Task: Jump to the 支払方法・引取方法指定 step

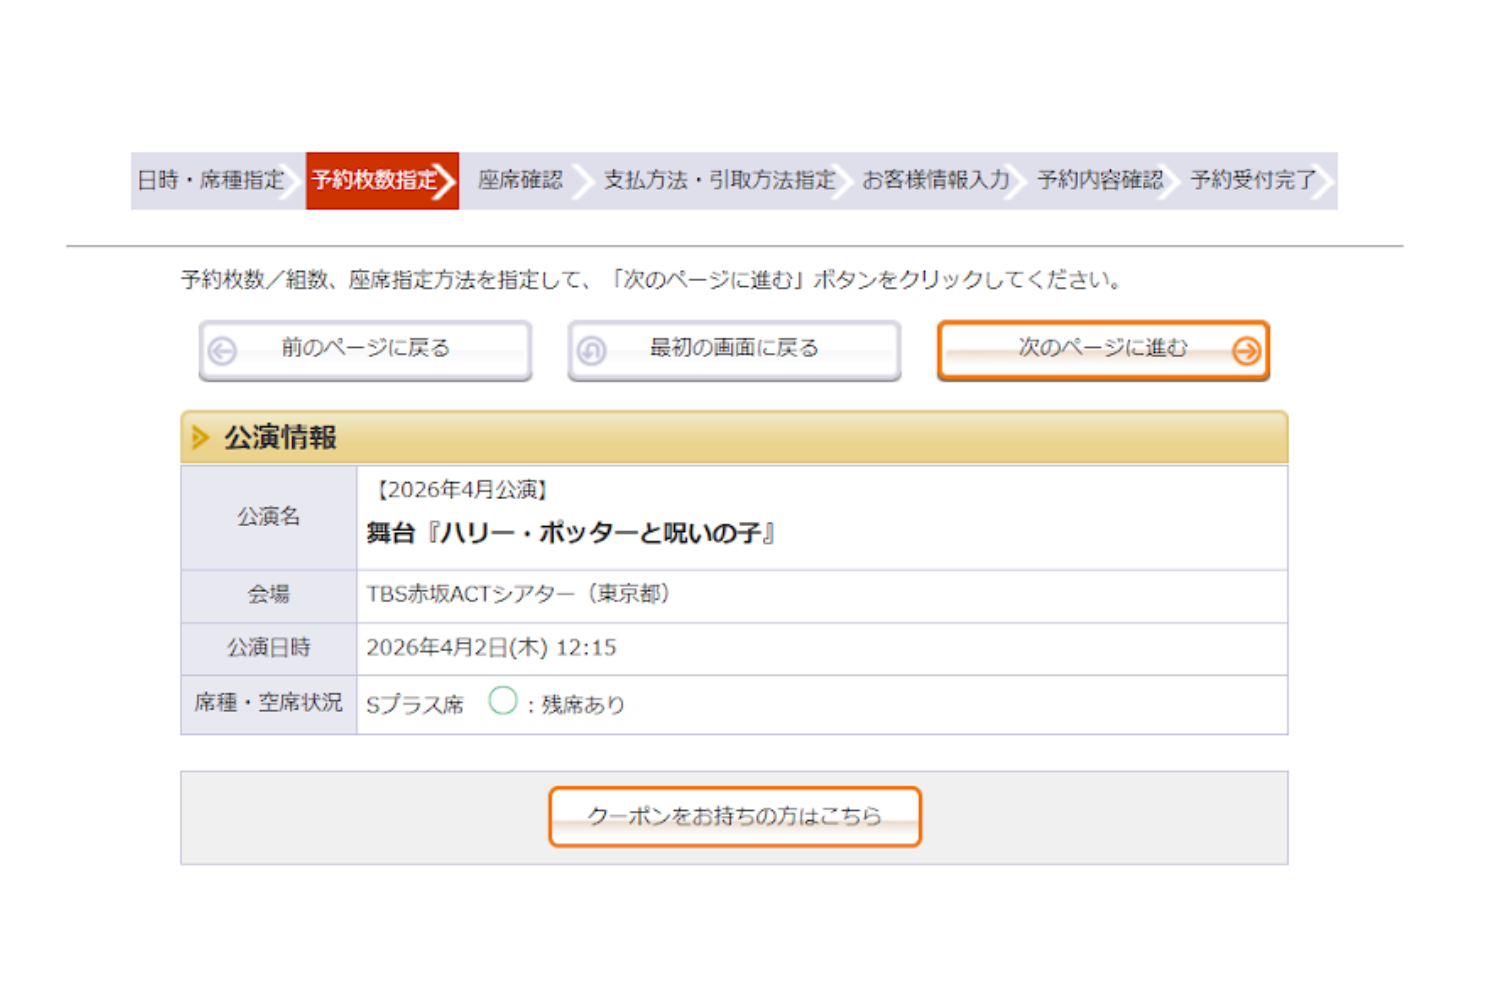Action: coord(718,181)
